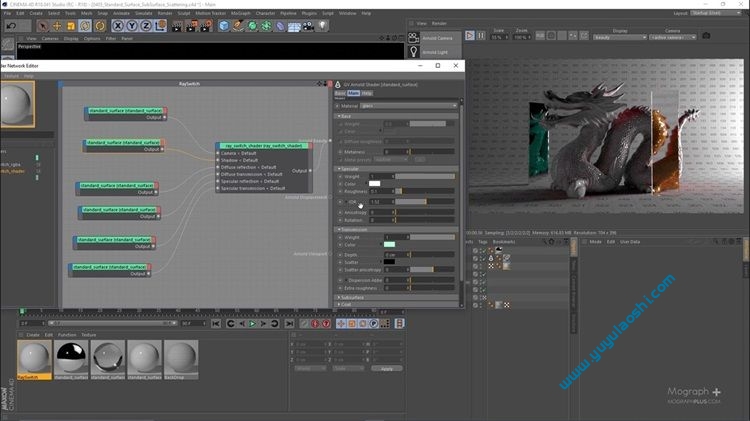The width and height of the screenshot is (750, 421).
Task: Toggle Extra roughness animation dot
Action: pos(340,288)
